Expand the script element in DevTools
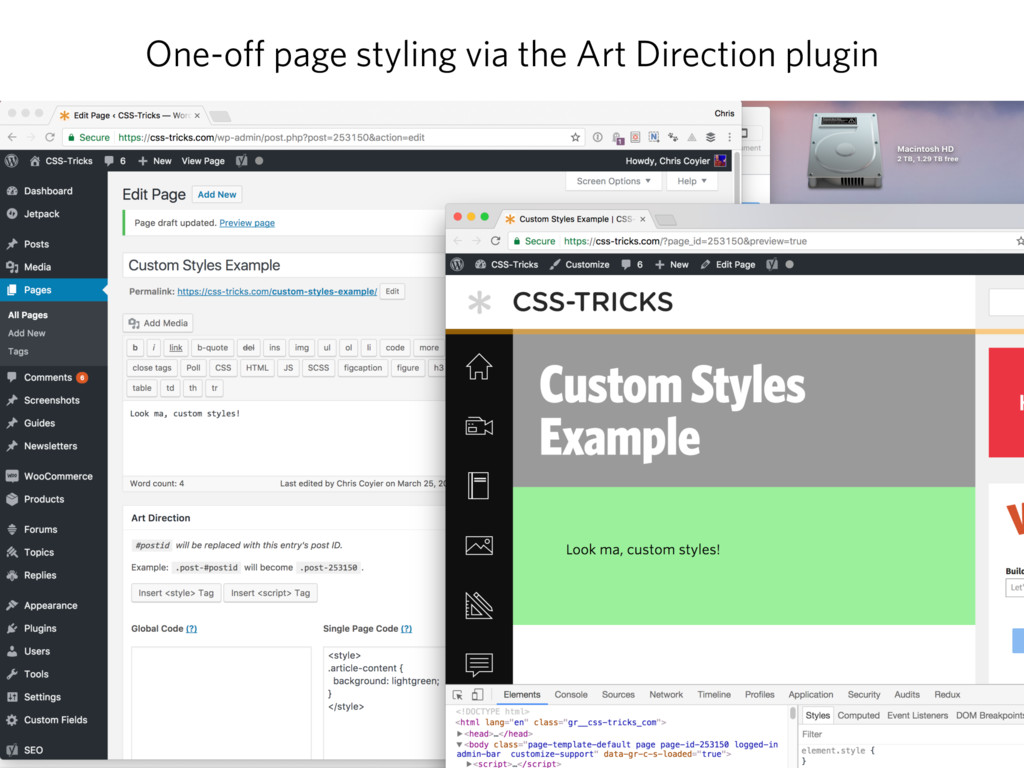 pyautogui.click(x=470, y=763)
